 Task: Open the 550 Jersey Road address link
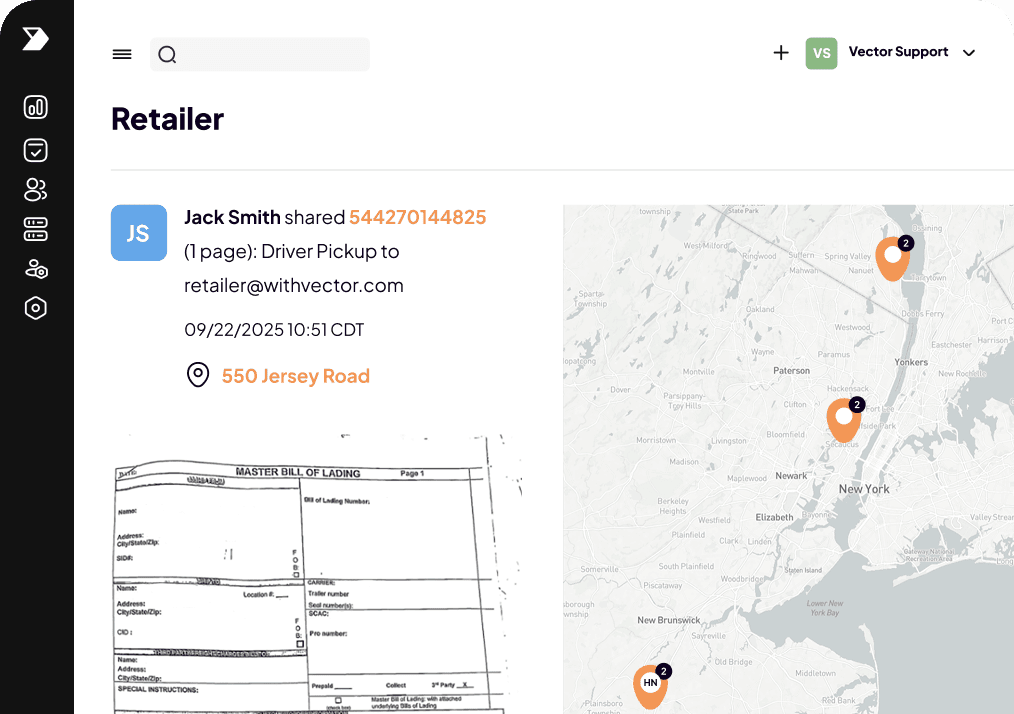click(x=295, y=376)
